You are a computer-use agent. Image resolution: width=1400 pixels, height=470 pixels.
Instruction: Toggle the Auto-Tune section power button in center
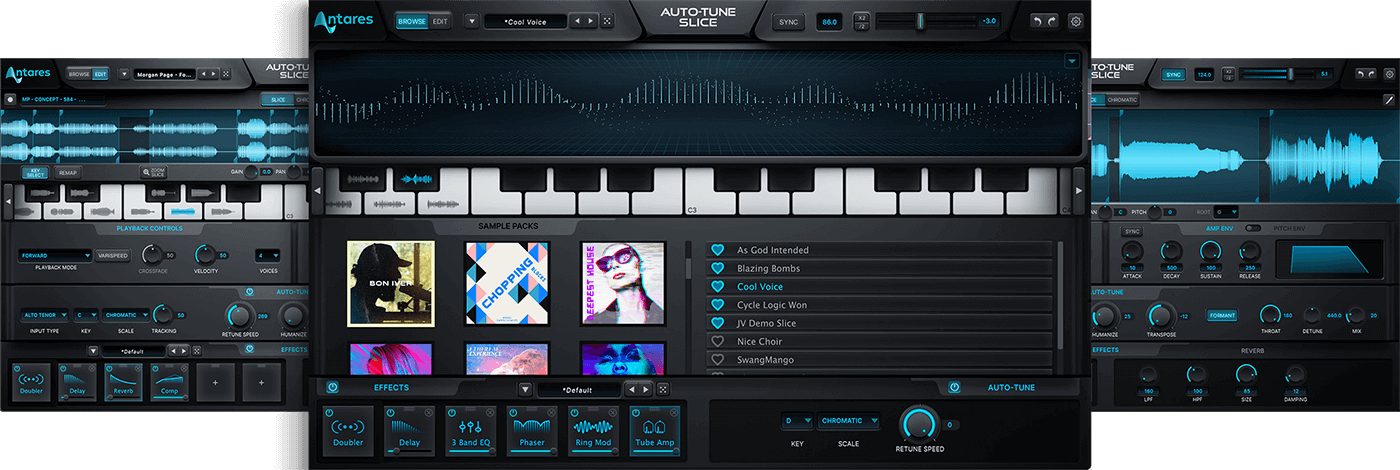tap(954, 388)
